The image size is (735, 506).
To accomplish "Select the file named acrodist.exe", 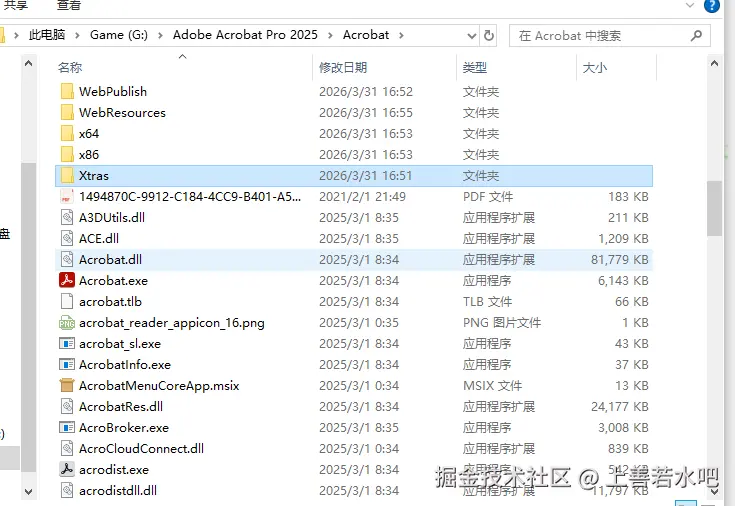I will tap(113, 470).
